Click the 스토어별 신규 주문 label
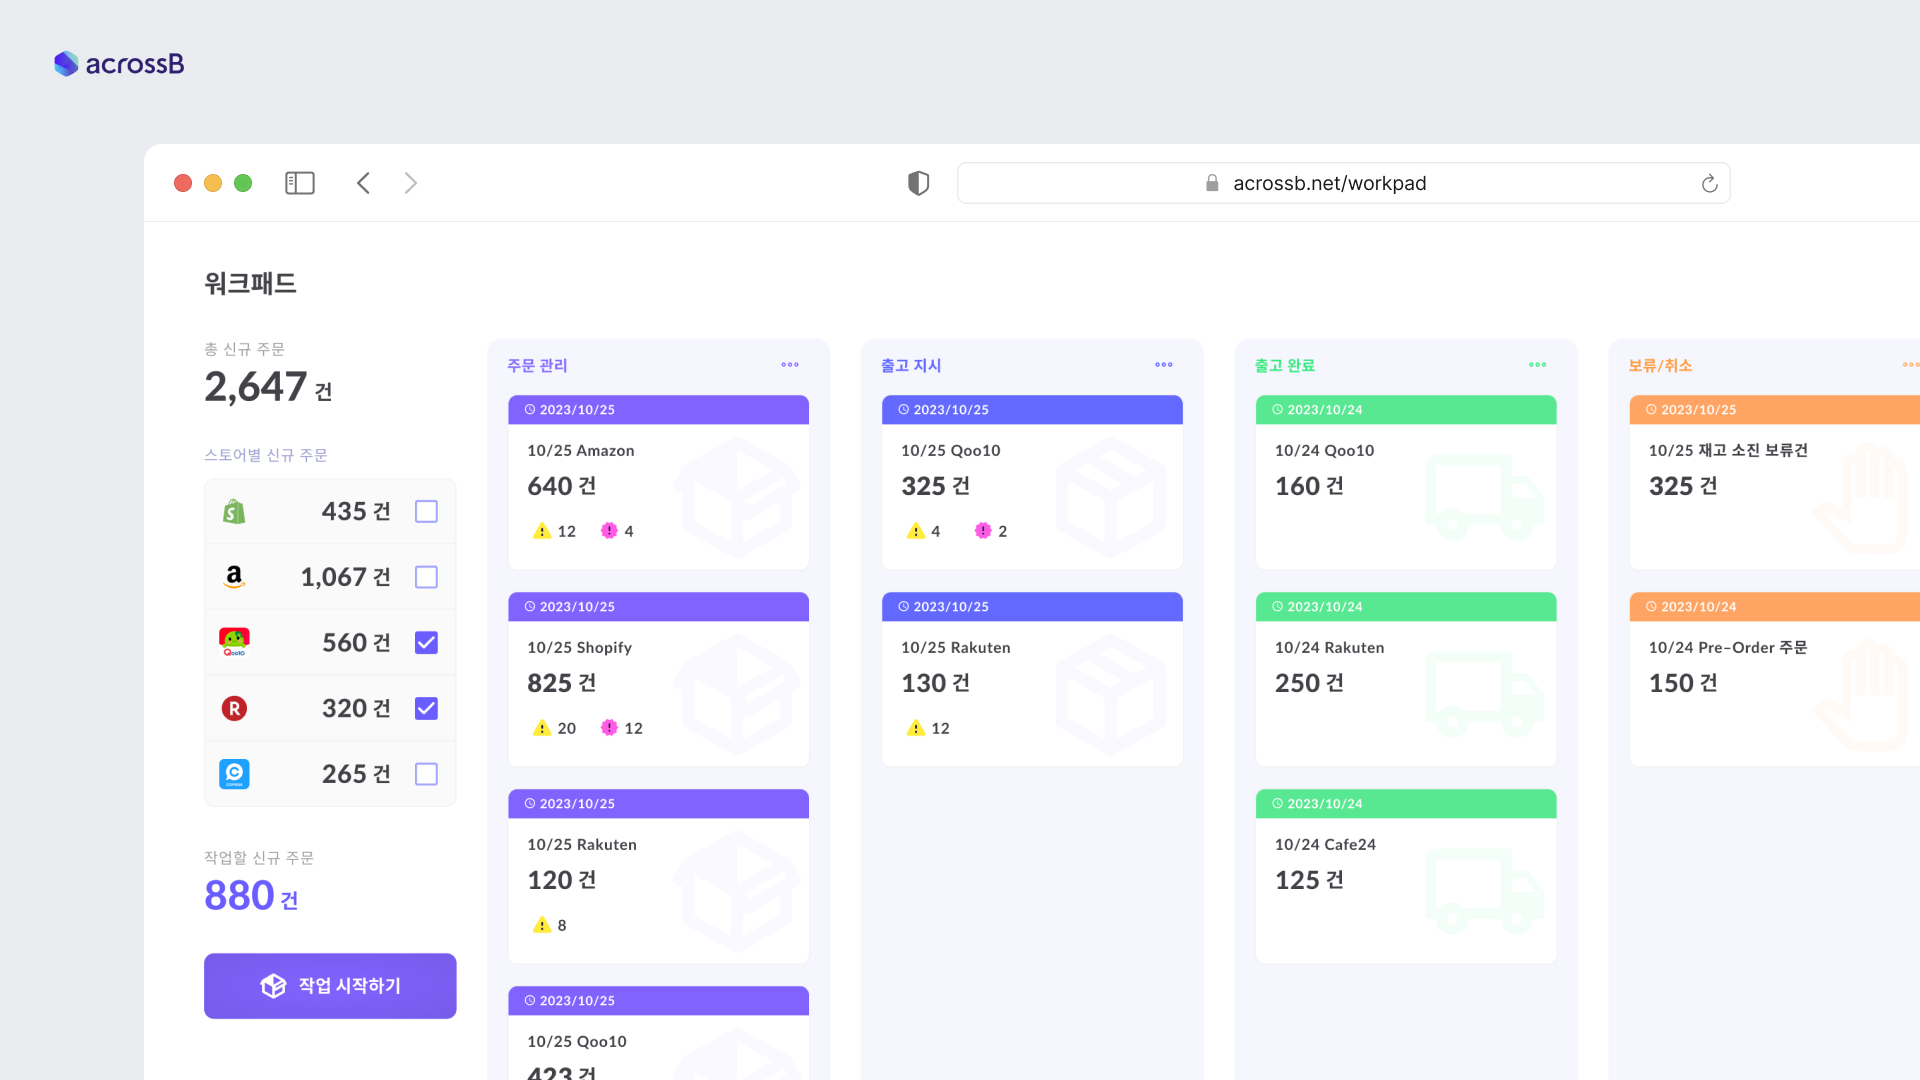The image size is (1920, 1080). pos(266,455)
